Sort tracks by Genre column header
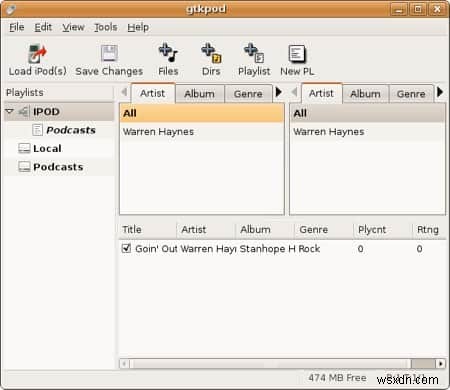Image resolution: width=450 pixels, height=390 pixels. (323, 230)
